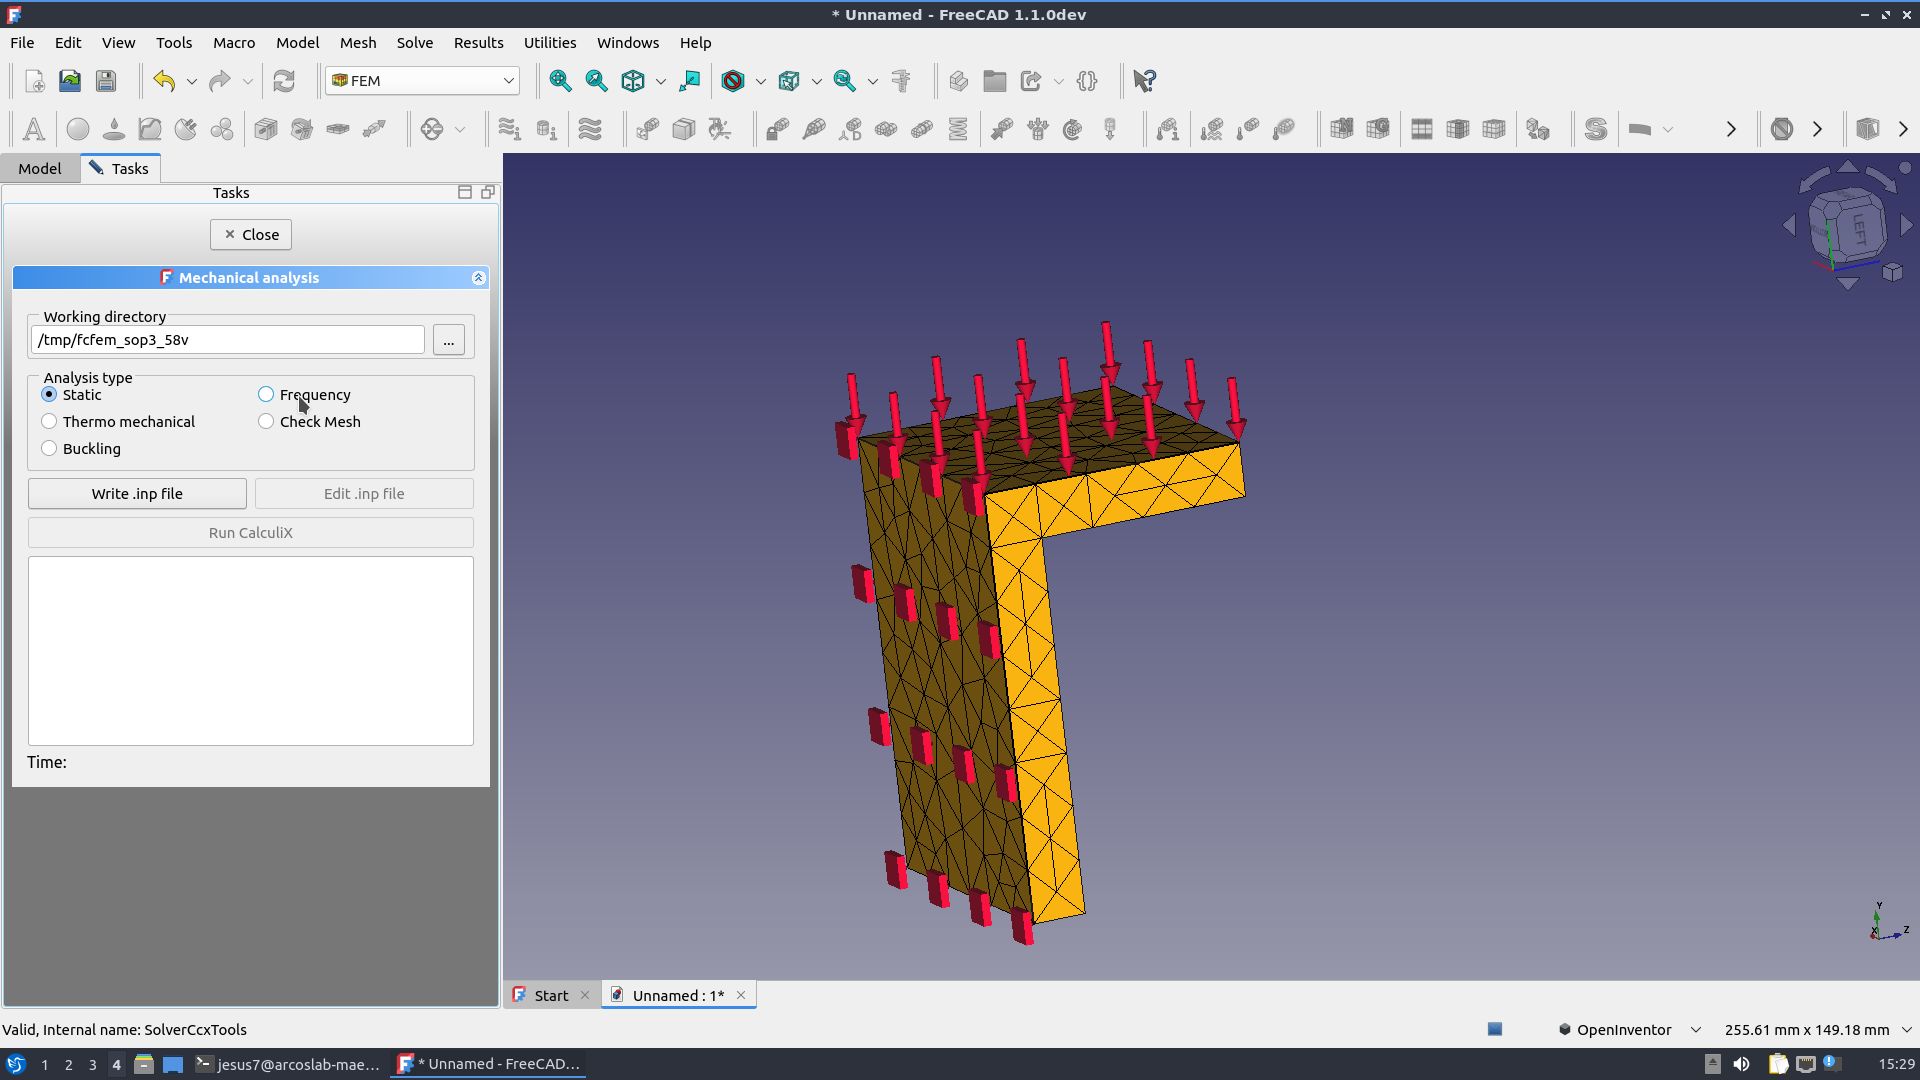Collapse the Mechanical analysis section
This screenshot has height=1080, width=1920.
click(478, 278)
